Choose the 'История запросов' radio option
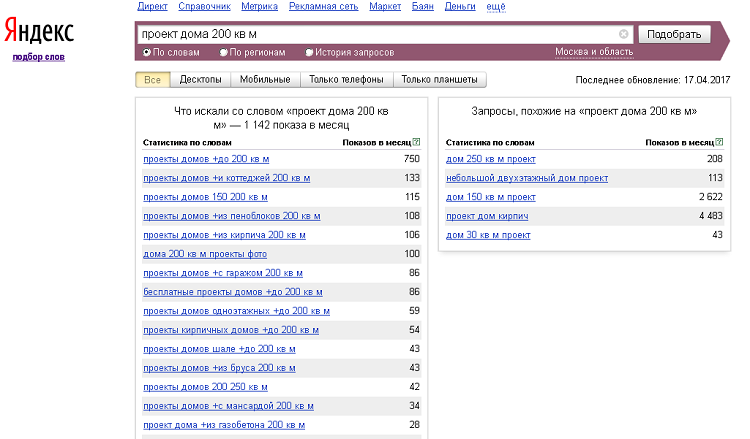This screenshot has height=439, width=750. [x=309, y=52]
